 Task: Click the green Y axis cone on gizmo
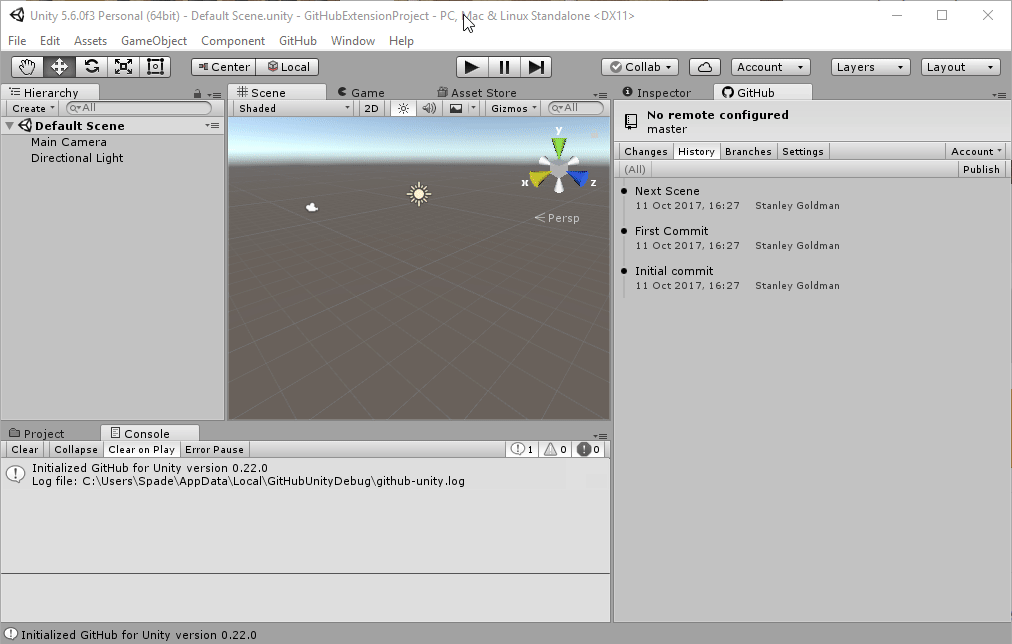[x=559, y=146]
